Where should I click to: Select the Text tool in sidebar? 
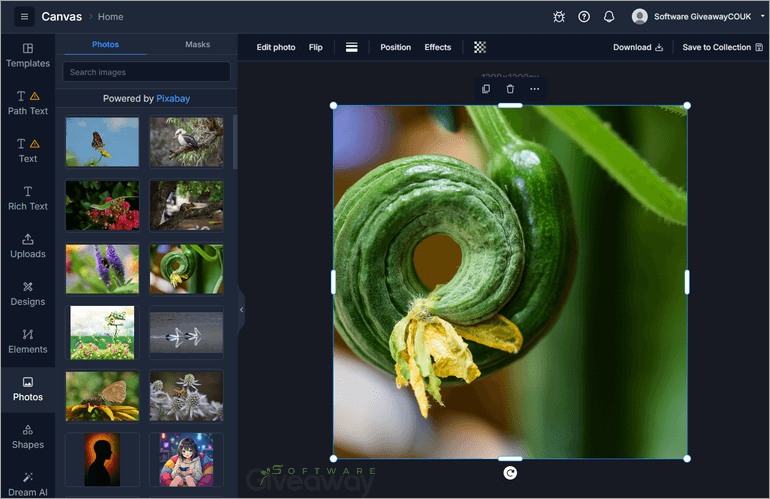pyautogui.click(x=28, y=151)
